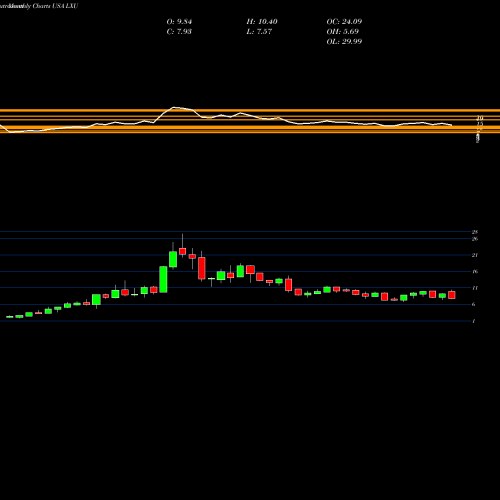Select the open value 'O: 9.84'
Viewport: 500px width, 500px height.
tap(179, 22)
